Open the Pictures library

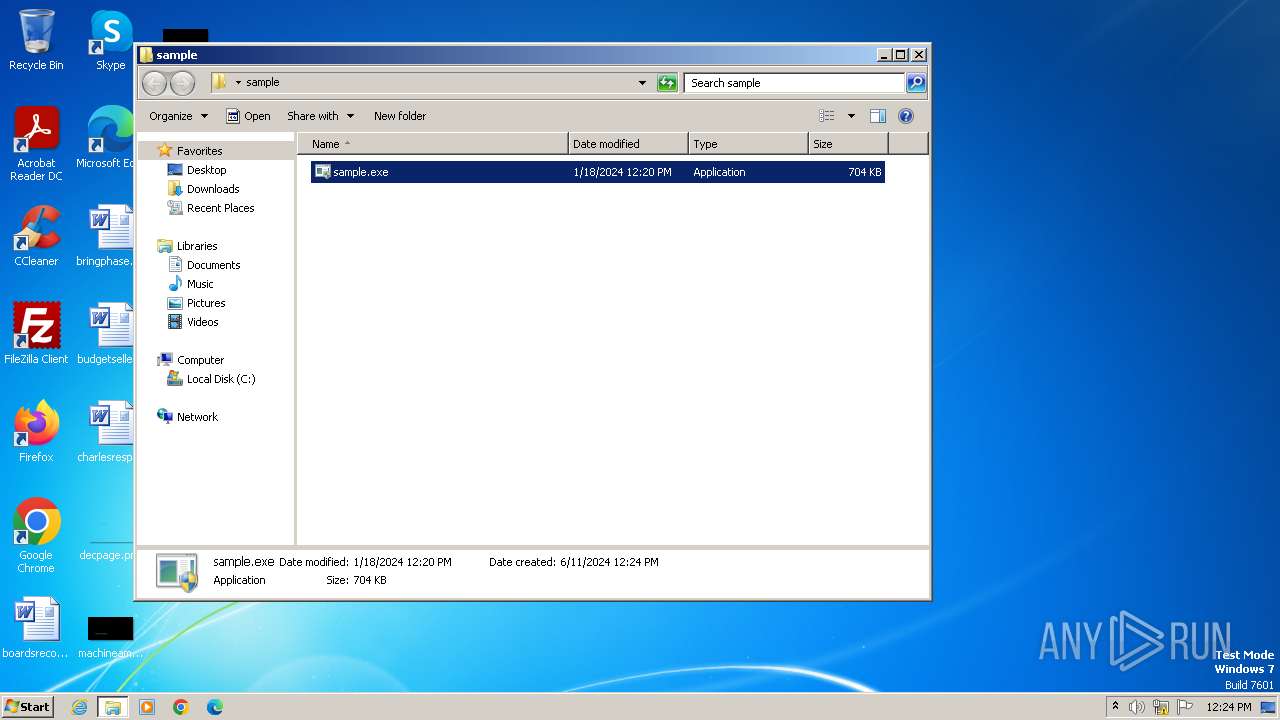[x=206, y=303]
